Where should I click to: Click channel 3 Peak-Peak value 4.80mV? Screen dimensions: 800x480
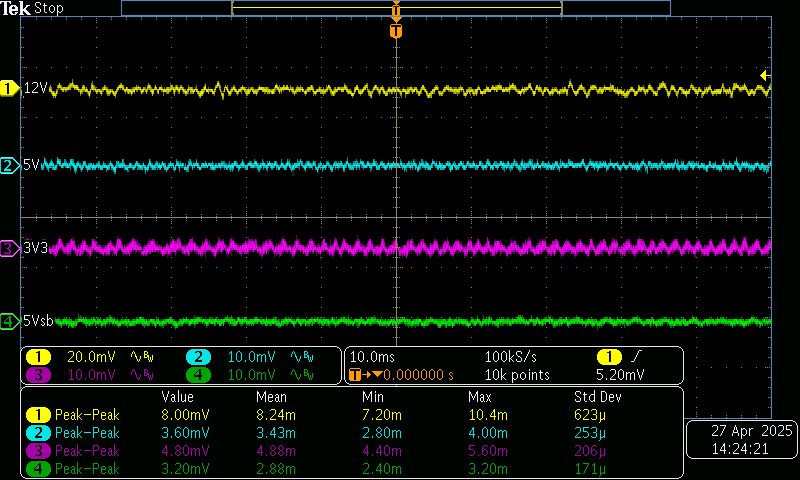coord(185,451)
